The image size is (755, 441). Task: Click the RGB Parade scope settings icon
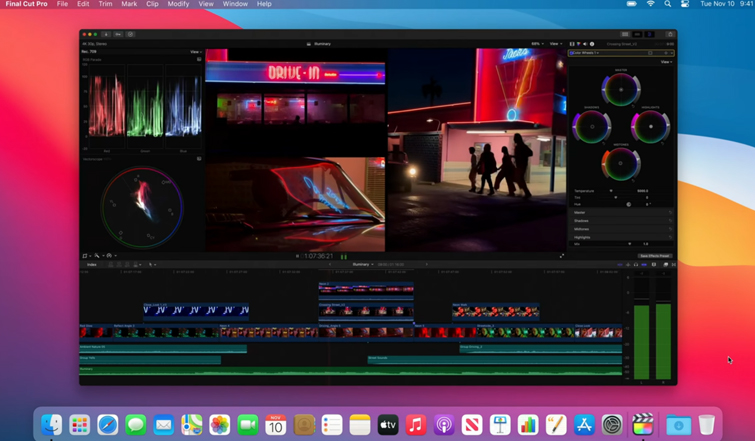pos(199,60)
